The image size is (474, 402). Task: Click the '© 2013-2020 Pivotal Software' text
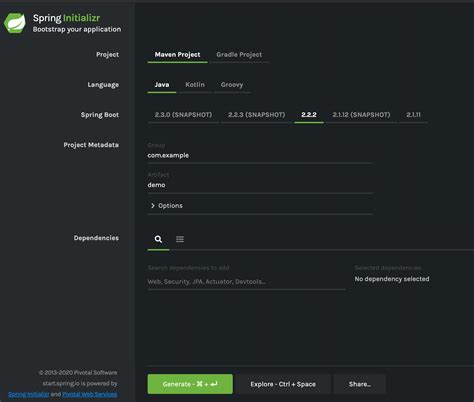(x=78, y=373)
